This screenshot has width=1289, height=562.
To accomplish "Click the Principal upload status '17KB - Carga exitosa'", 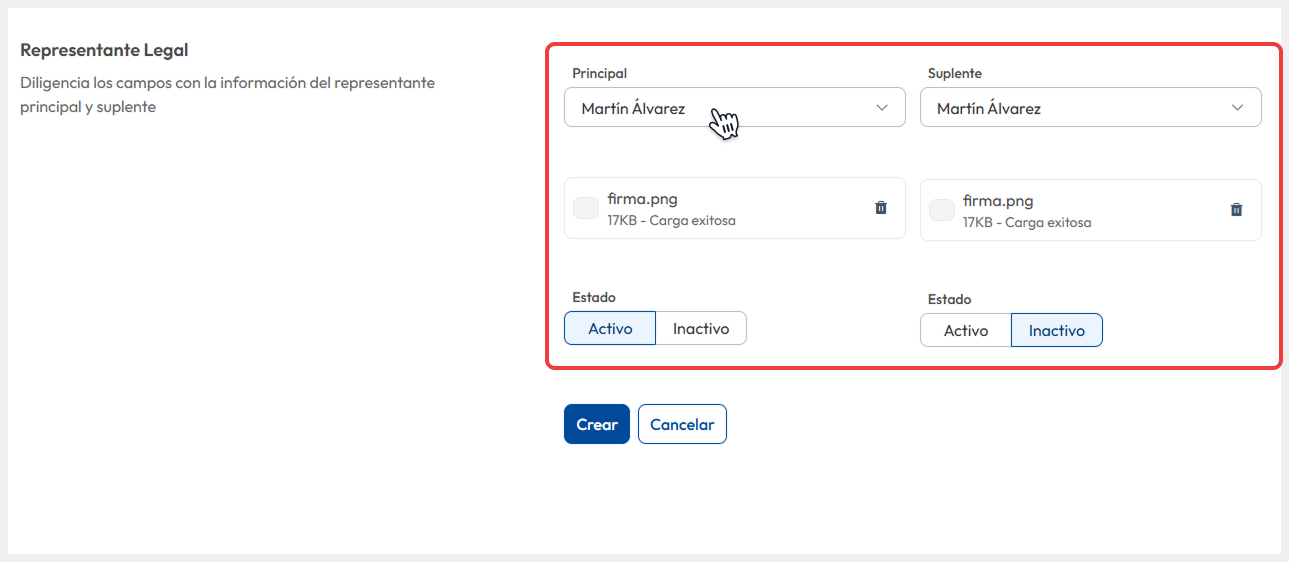I will point(671,220).
